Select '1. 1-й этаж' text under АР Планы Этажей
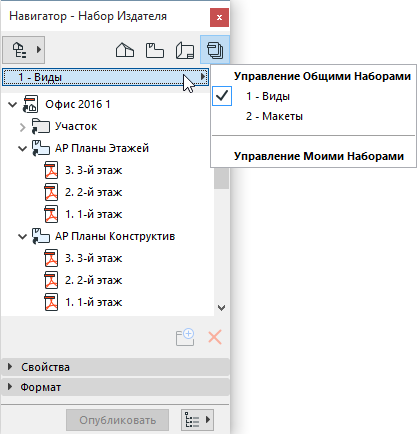Viewport: 417px width, 434px height. 94,214
